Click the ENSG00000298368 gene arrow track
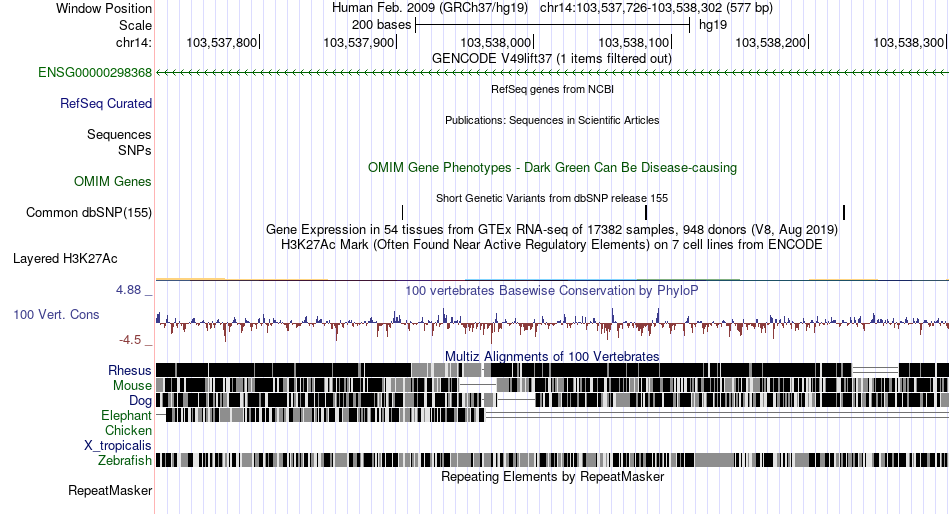The height and width of the screenshot is (514, 950). [x=552, y=73]
